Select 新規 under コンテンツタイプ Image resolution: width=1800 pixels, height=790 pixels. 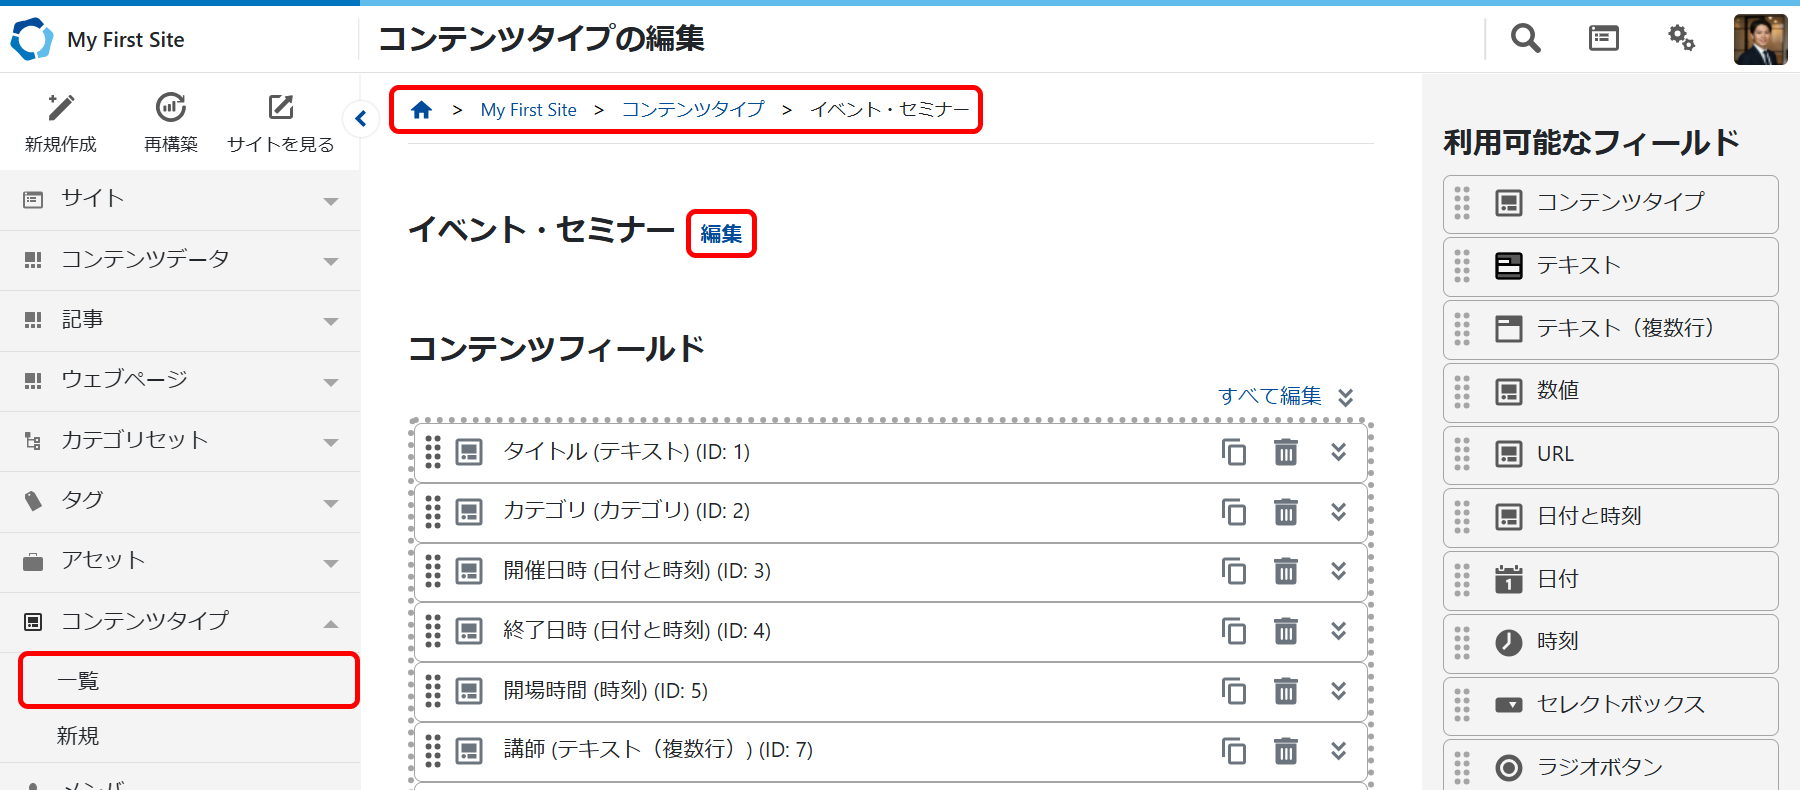coord(78,736)
